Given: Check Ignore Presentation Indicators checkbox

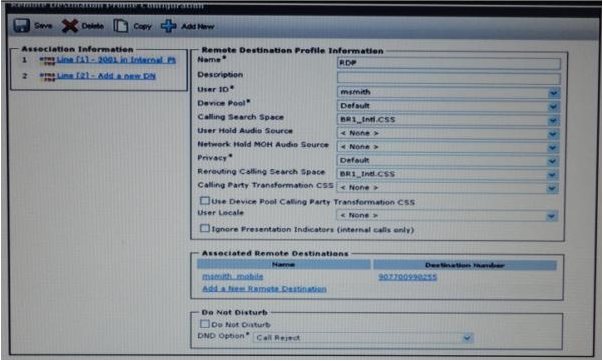Looking at the screenshot, I should [x=205, y=228].
